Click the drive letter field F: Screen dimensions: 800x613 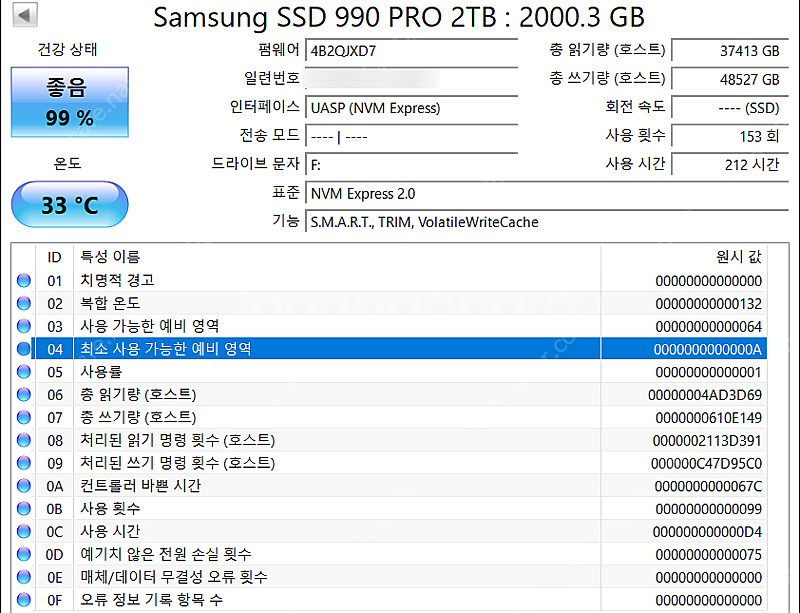tap(412, 165)
